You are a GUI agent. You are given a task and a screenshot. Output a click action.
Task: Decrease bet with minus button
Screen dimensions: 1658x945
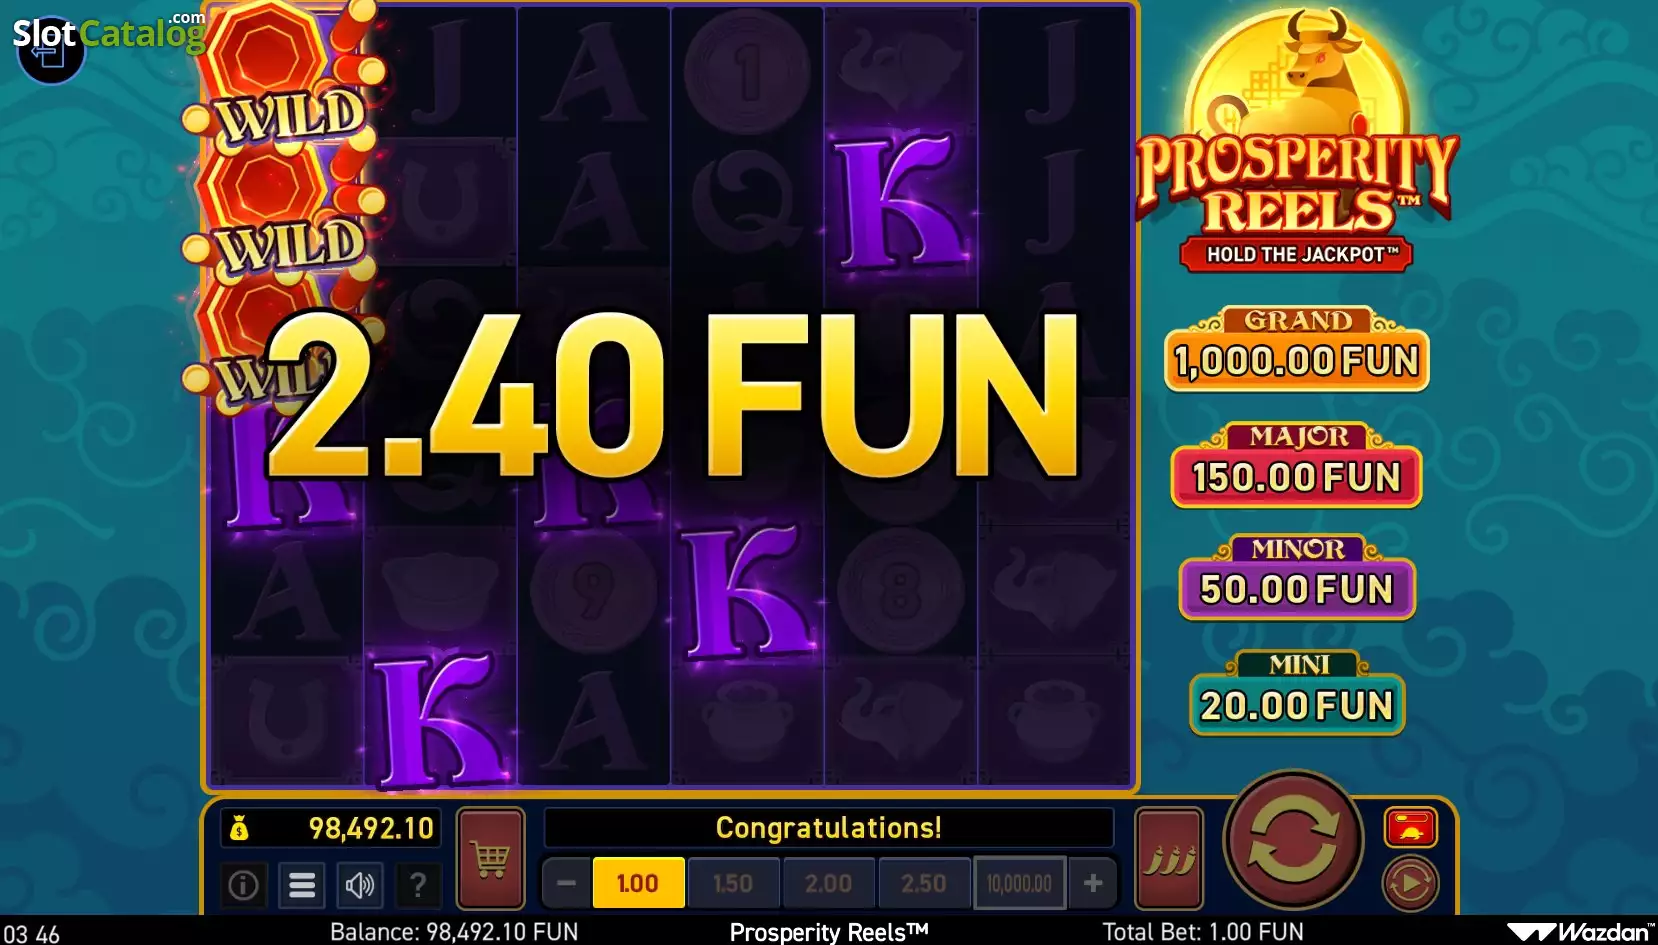(566, 883)
